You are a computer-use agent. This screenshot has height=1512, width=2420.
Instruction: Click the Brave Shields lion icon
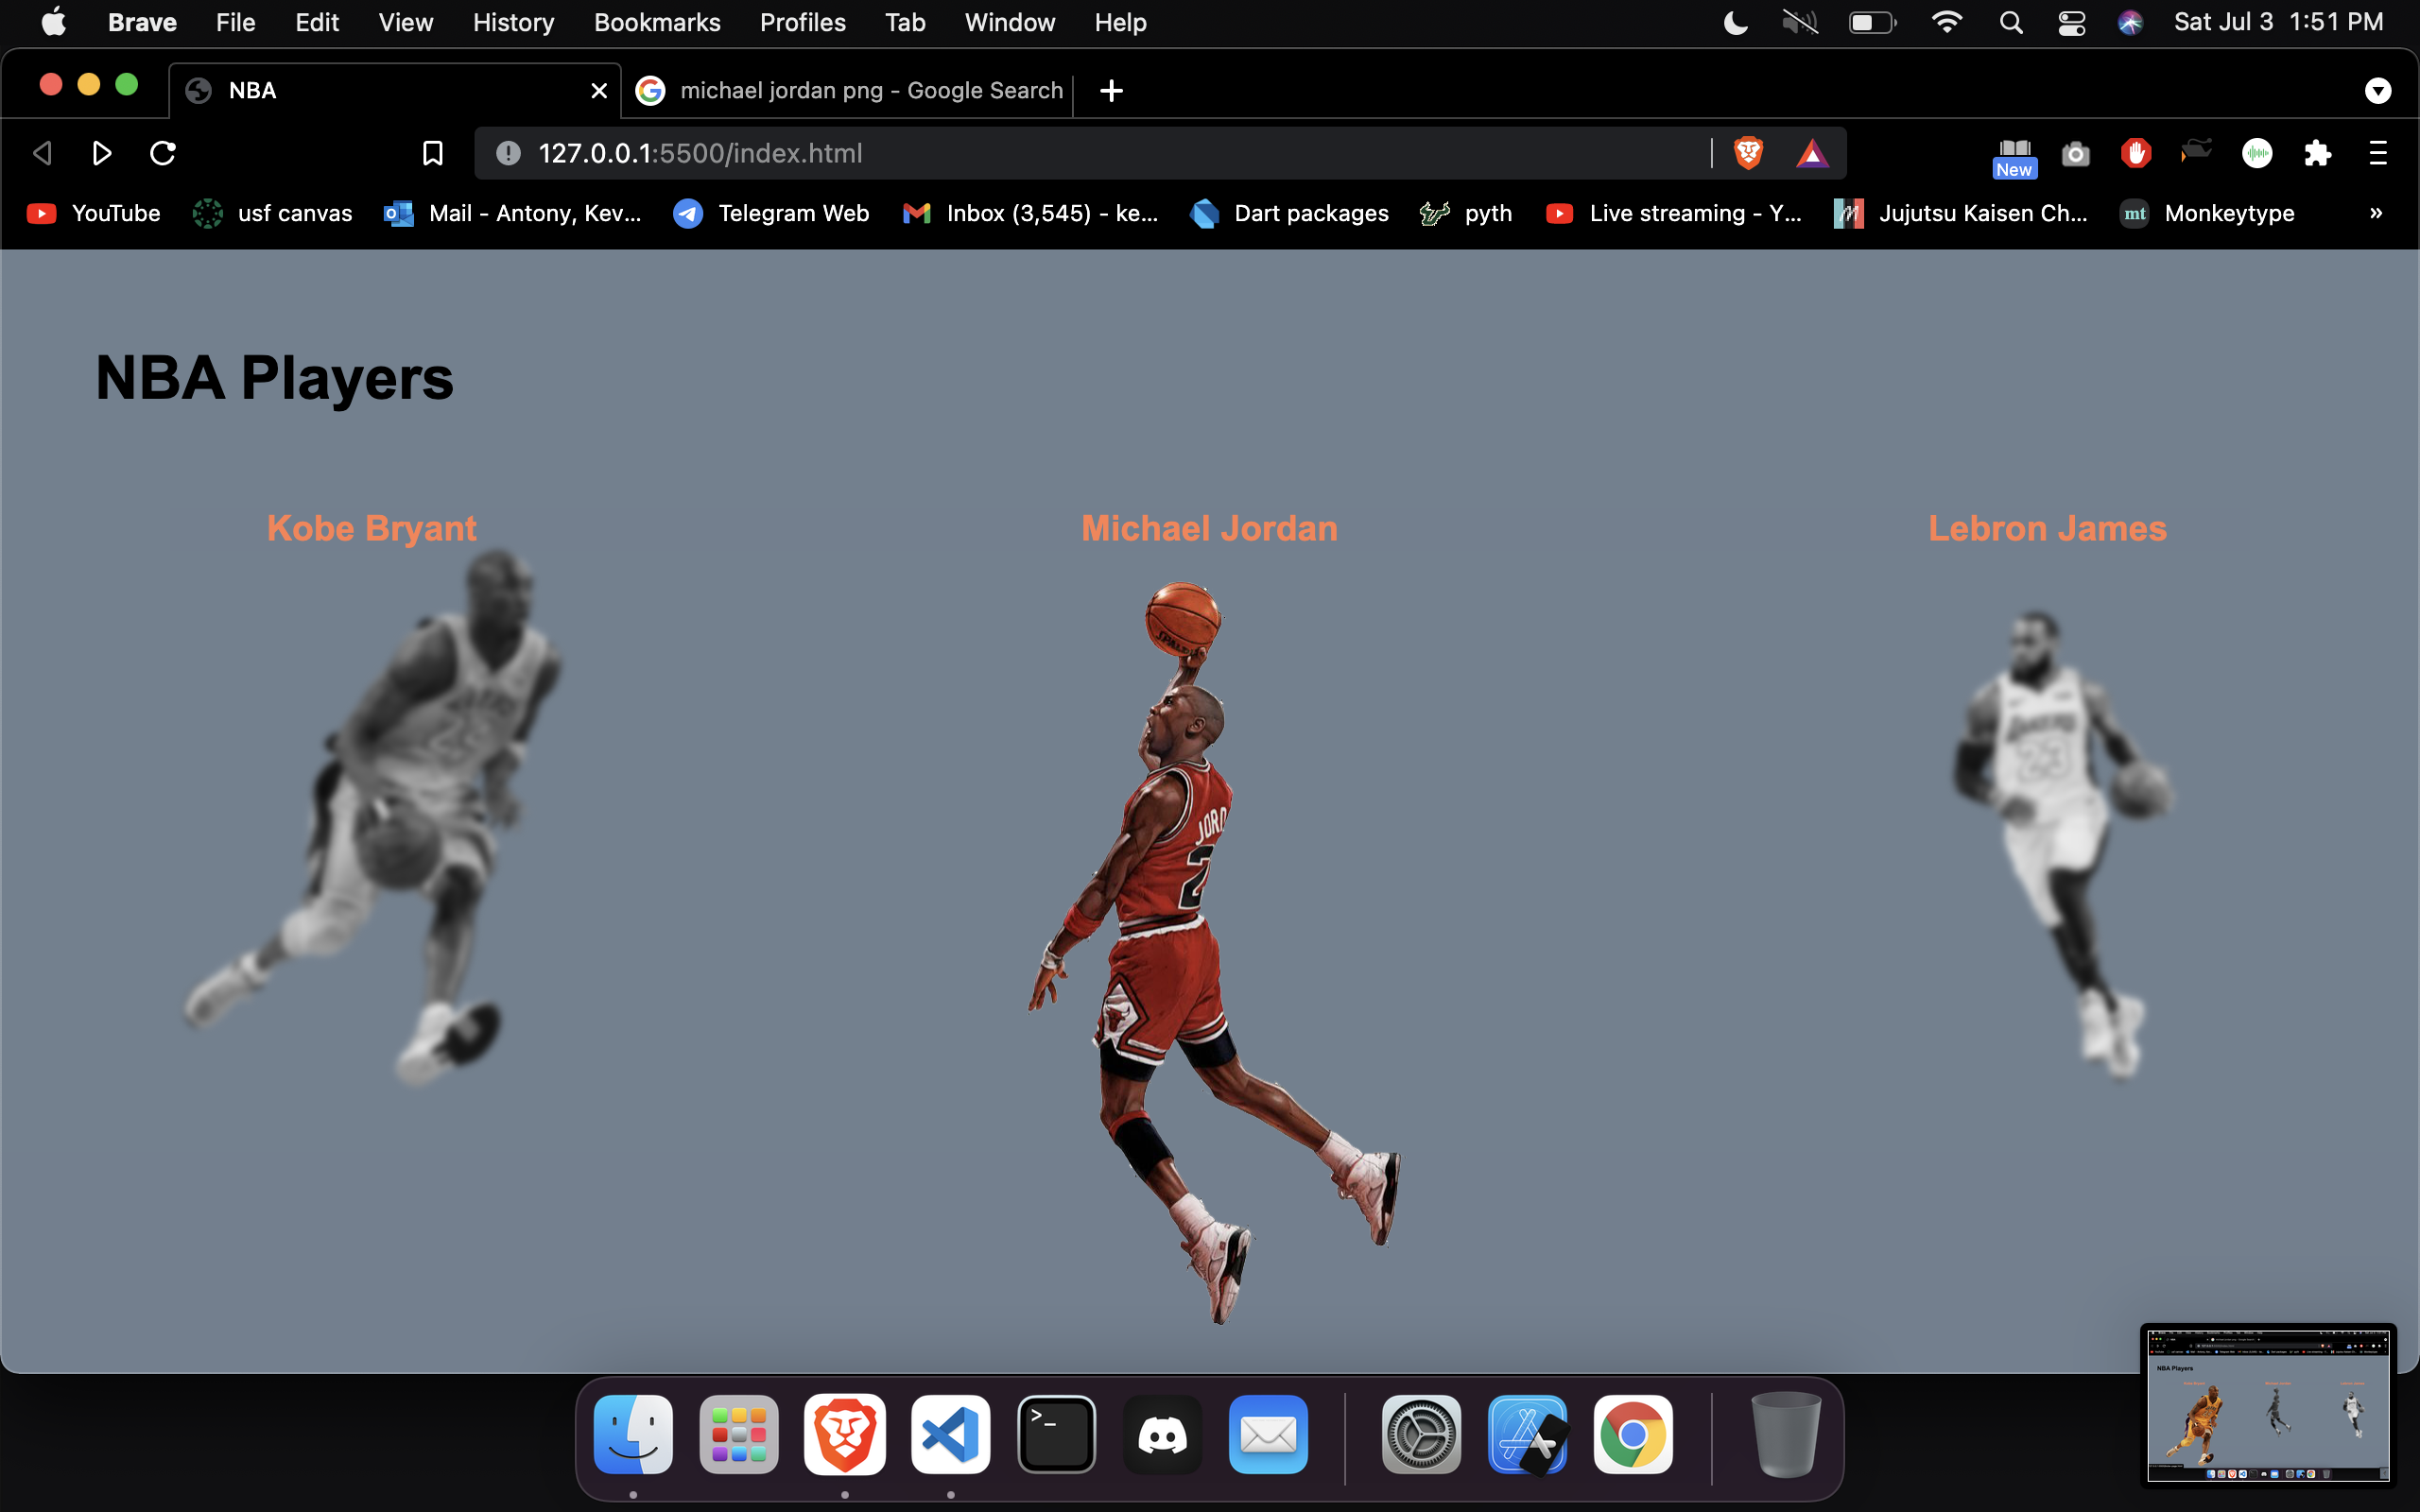coord(1748,153)
